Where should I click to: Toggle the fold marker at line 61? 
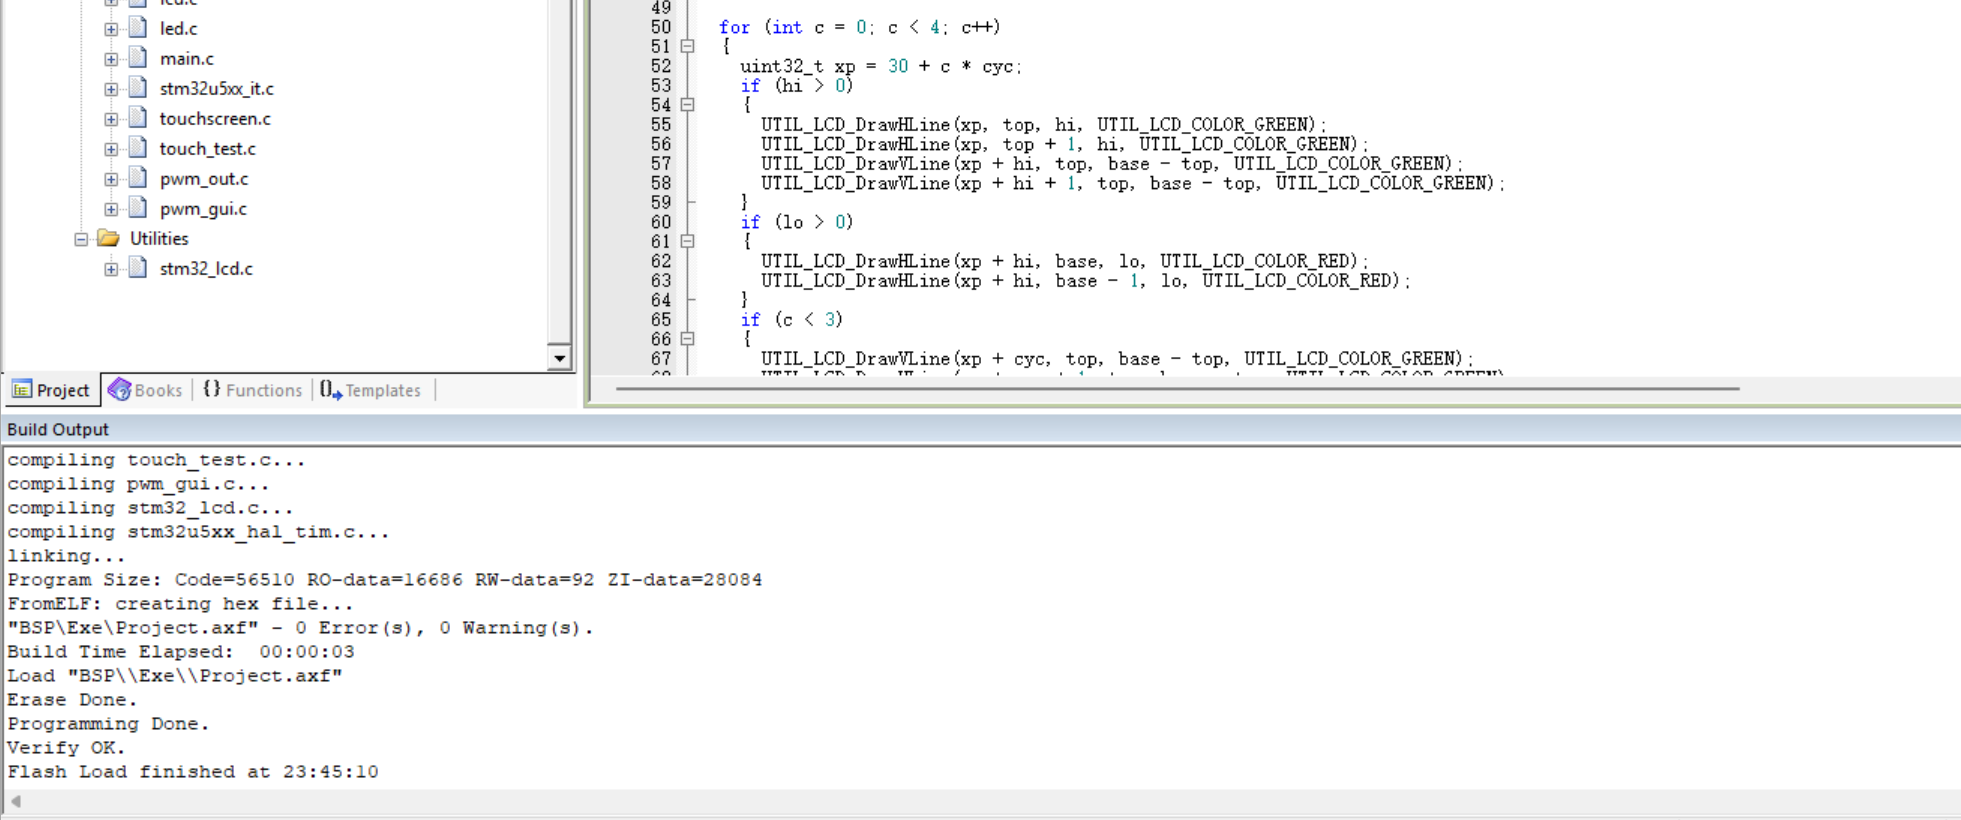click(687, 241)
